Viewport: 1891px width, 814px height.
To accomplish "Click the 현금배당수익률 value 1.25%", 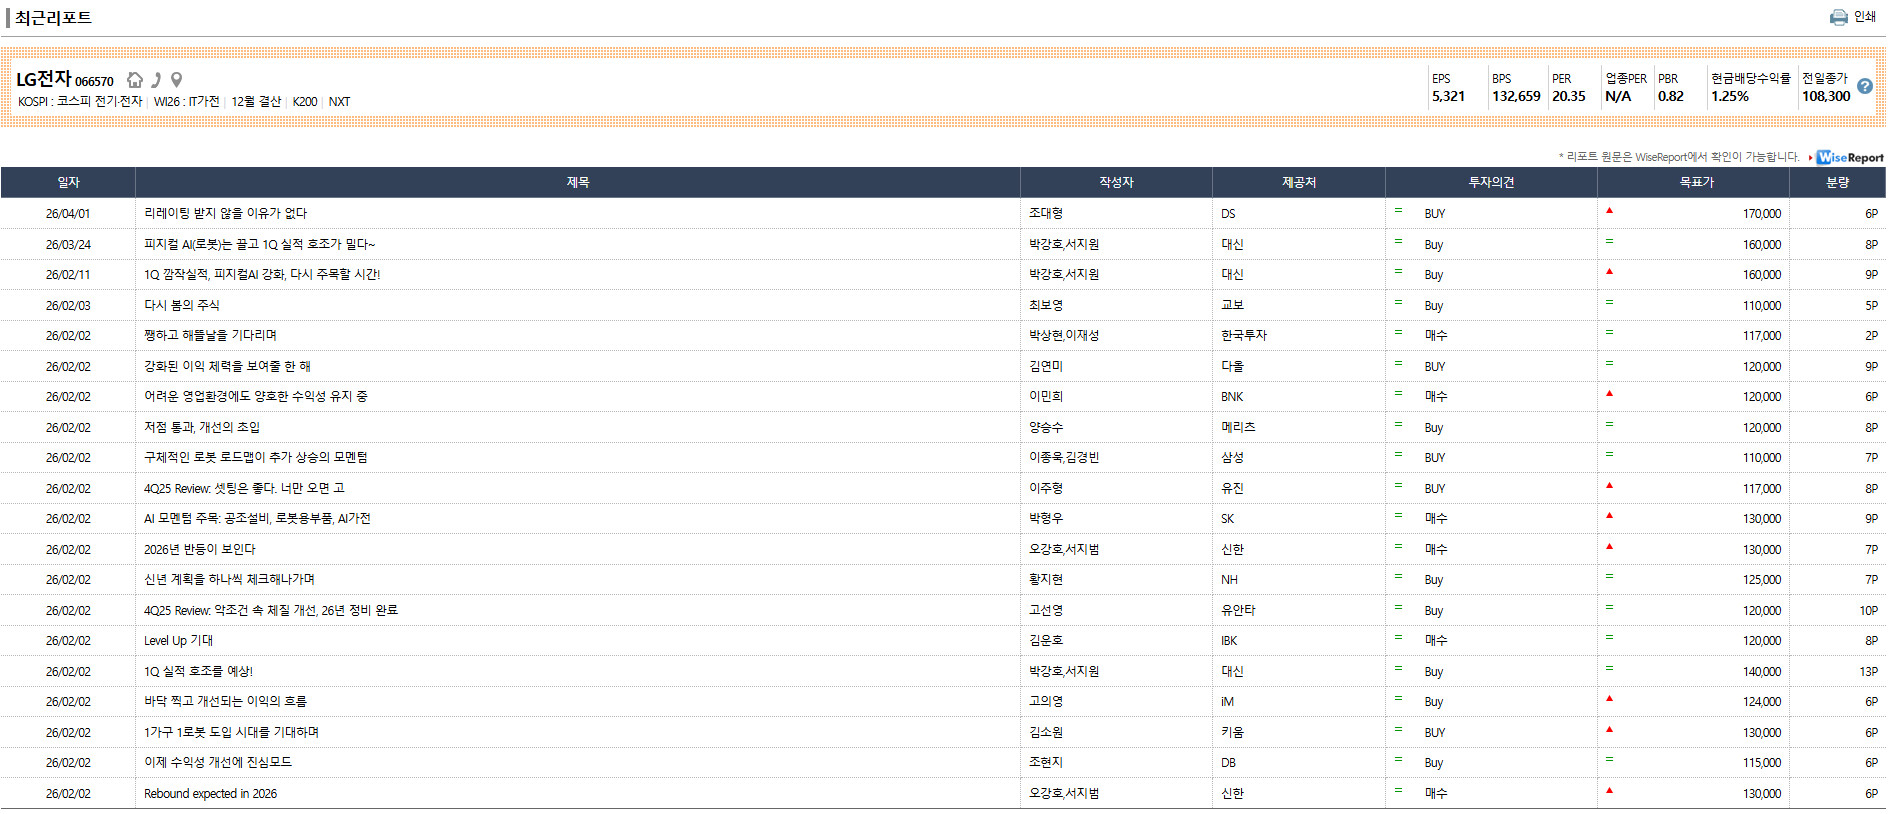I will point(1730,97).
